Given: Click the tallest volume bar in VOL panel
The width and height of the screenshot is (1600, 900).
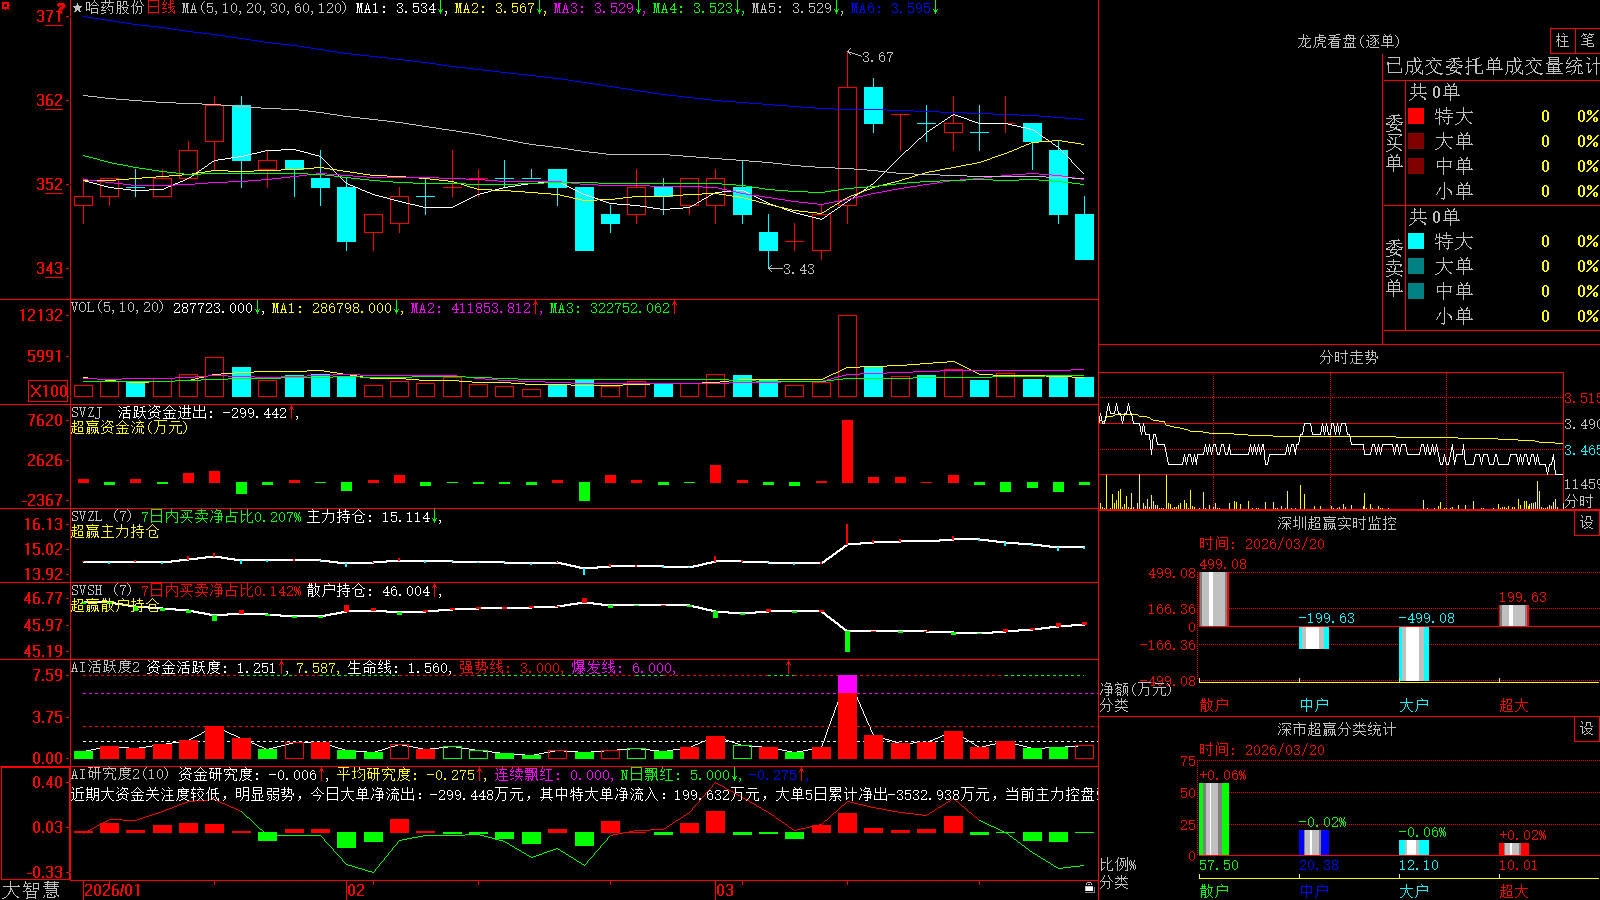Looking at the screenshot, I should point(847,356).
